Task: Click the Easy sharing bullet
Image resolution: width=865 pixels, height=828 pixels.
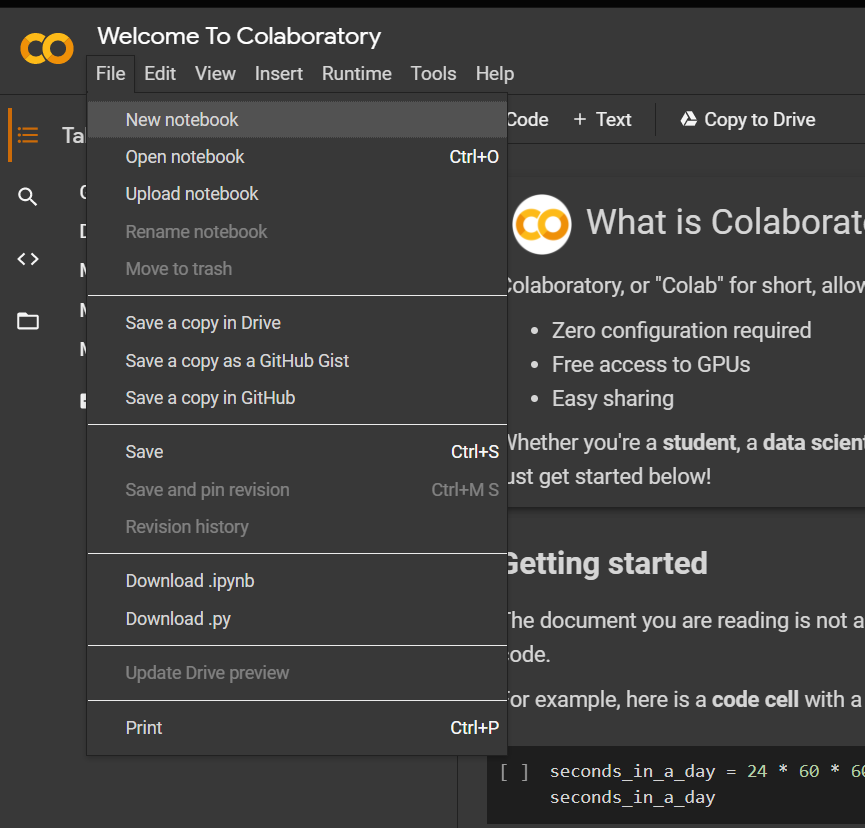Action: pyautogui.click(x=613, y=399)
